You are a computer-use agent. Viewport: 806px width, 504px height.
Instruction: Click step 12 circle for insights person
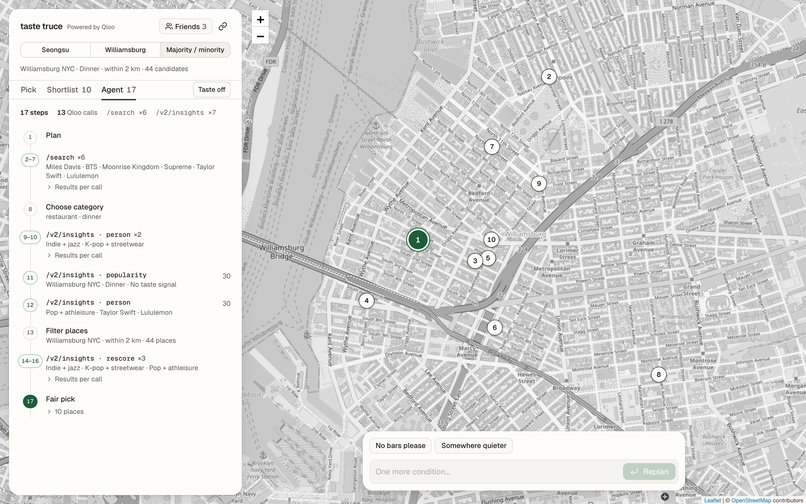coord(30,305)
